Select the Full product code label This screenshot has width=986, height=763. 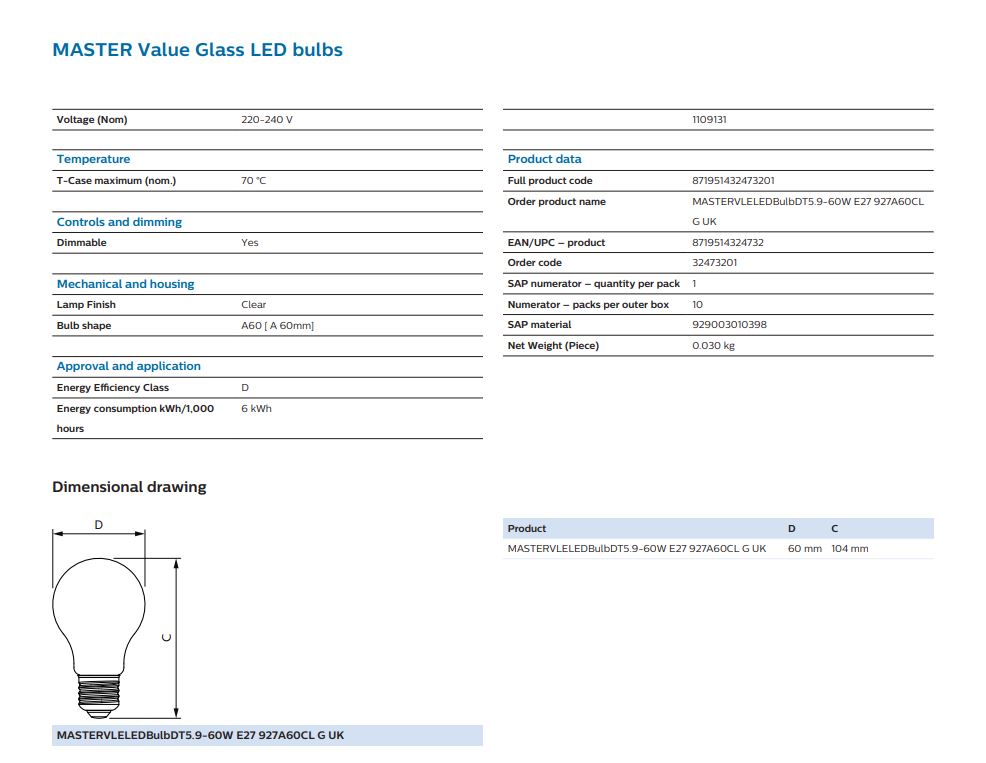(550, 181)
